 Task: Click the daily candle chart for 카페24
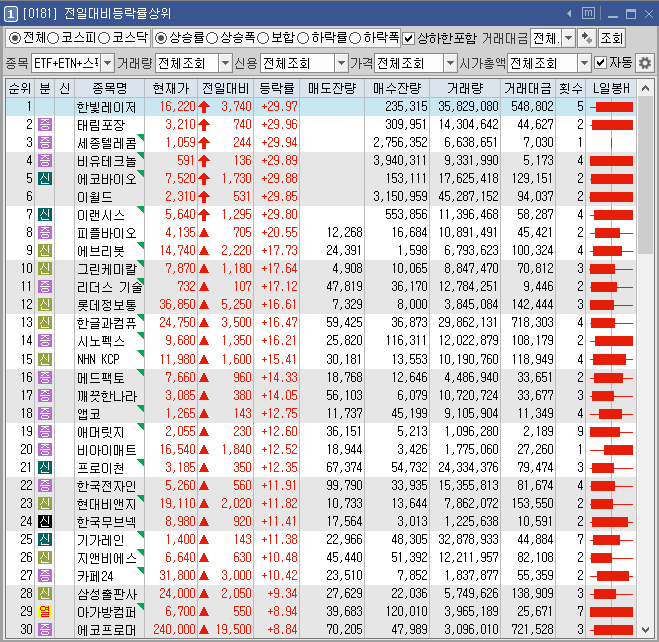(x=612, y=576)
